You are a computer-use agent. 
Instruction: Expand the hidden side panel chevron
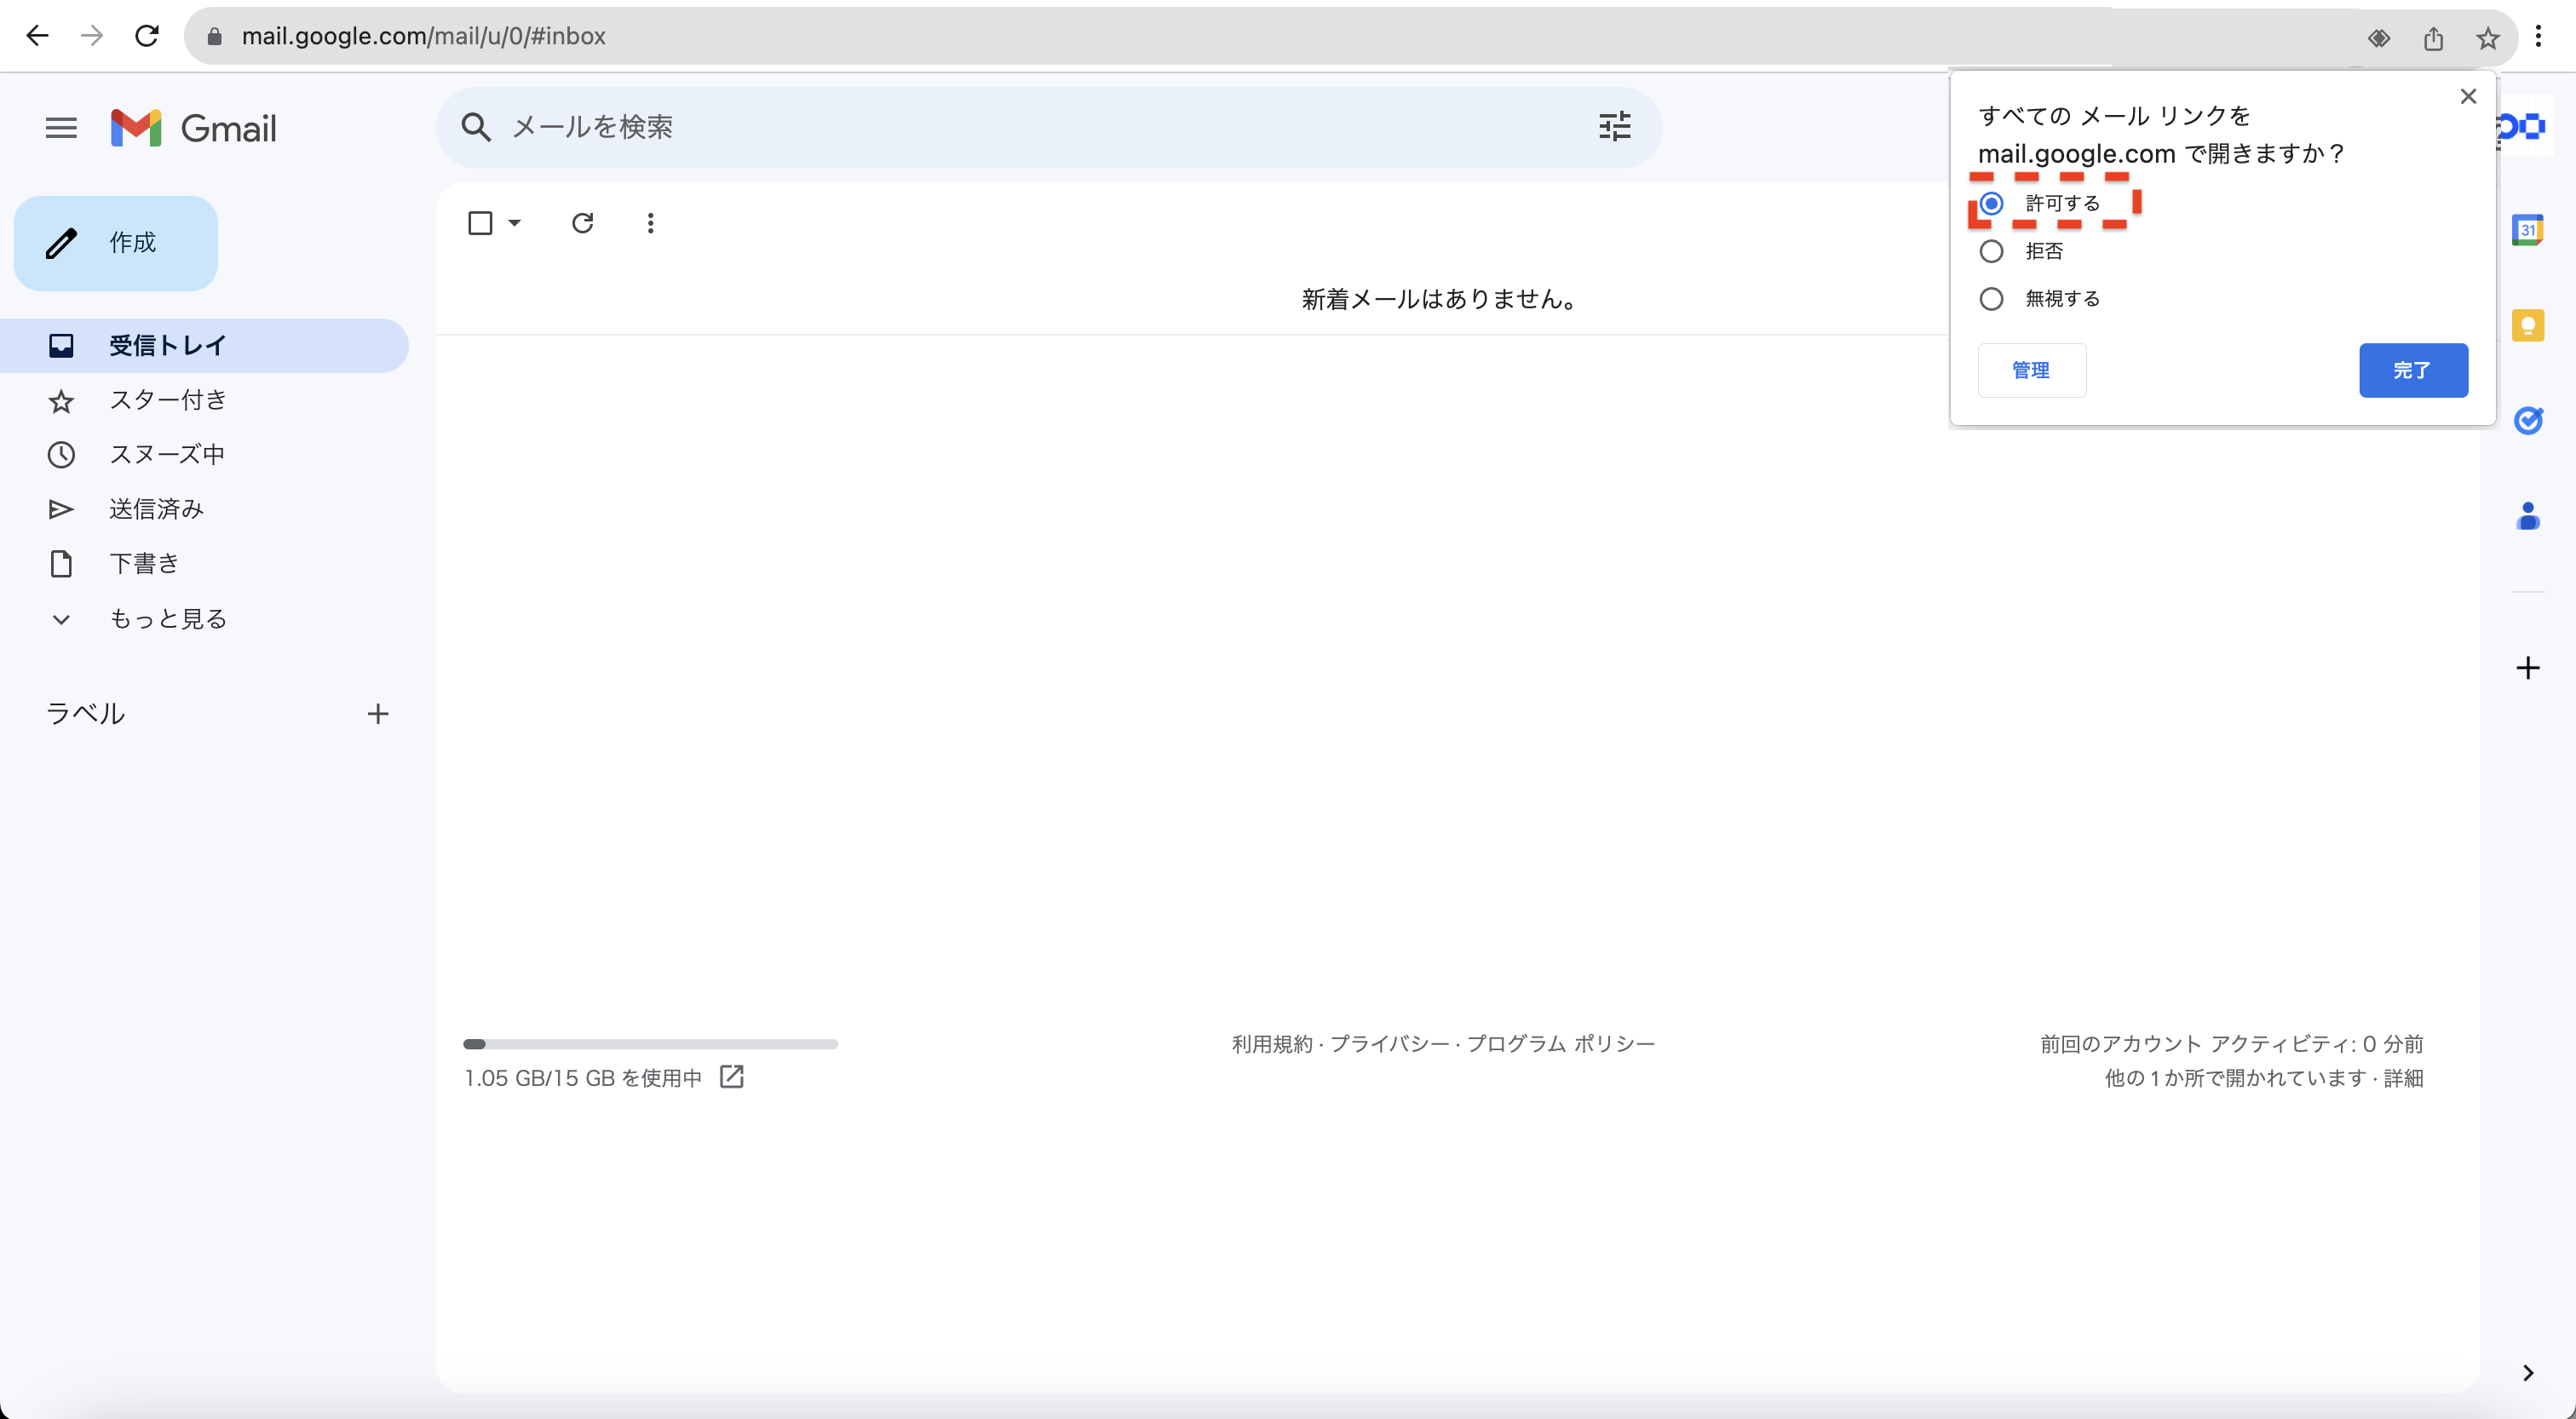coord(2527,1373)
